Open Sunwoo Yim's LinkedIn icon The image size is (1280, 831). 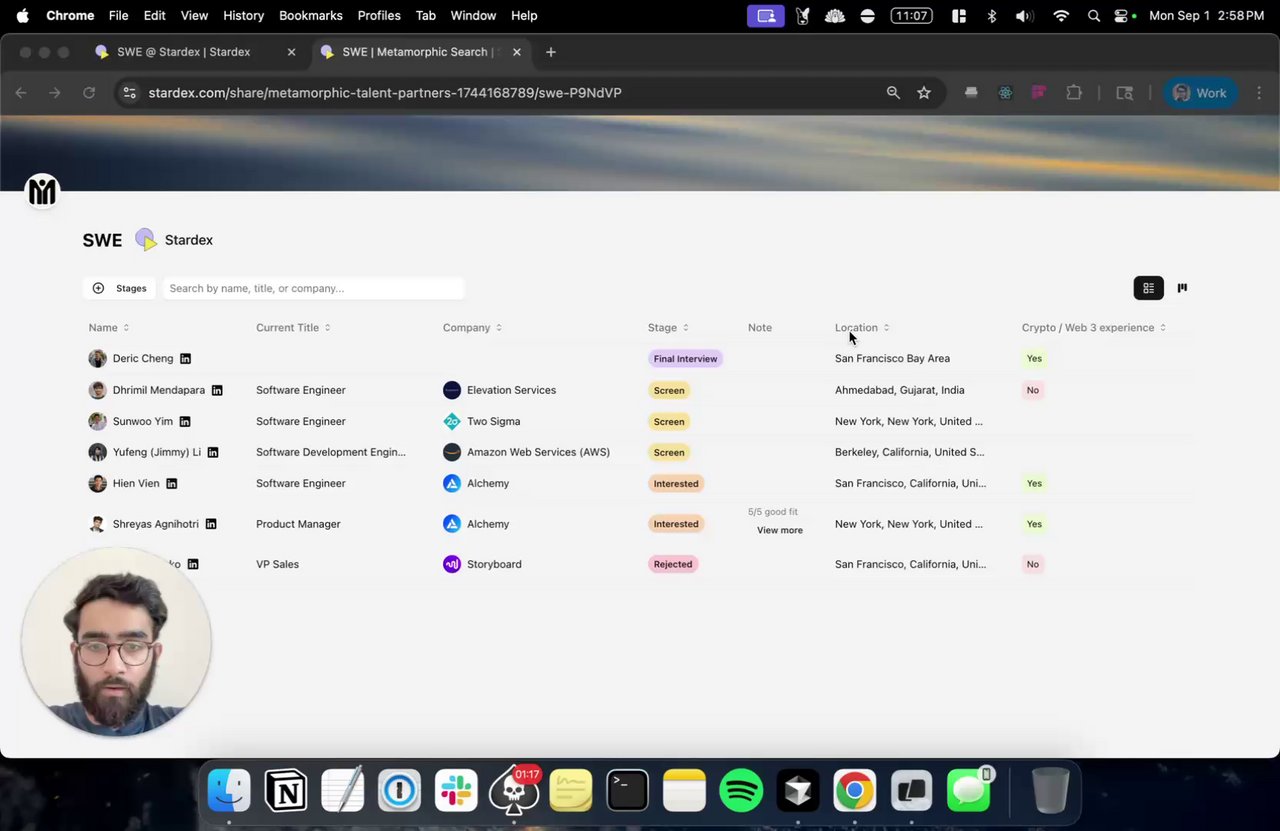coord(185,422)
